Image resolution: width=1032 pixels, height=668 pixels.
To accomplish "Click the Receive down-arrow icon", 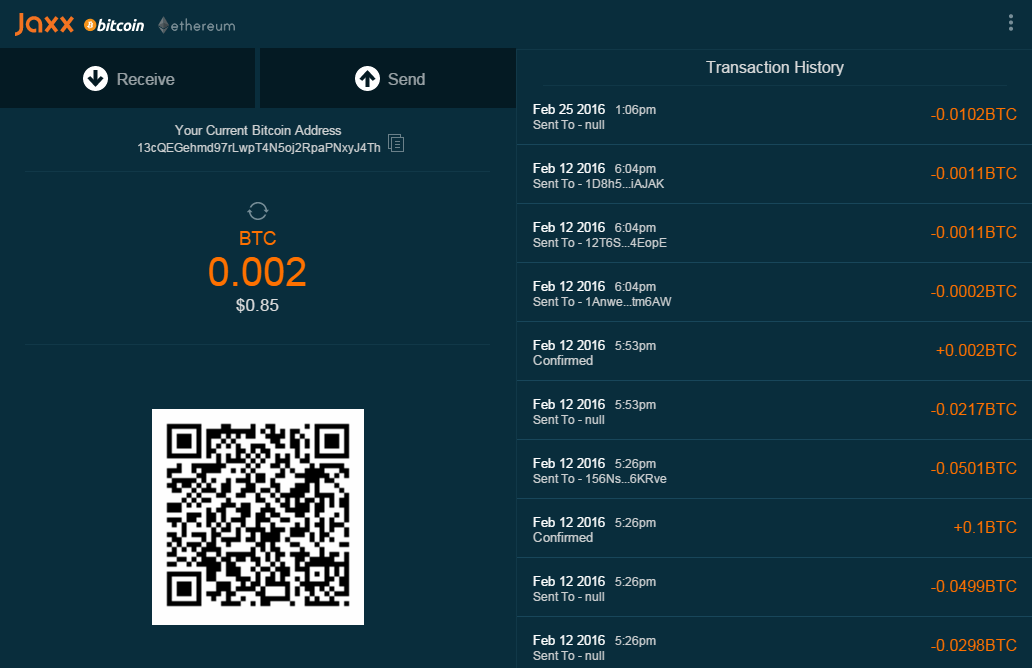I will [95, 78].
